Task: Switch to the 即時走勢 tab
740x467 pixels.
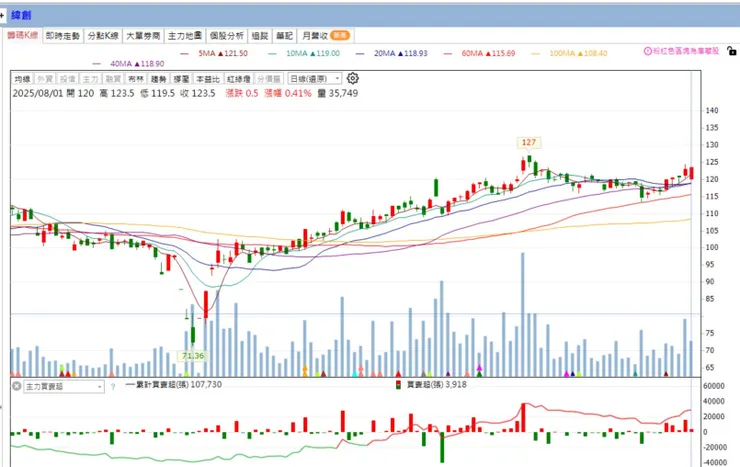Action: click(63, 36)
